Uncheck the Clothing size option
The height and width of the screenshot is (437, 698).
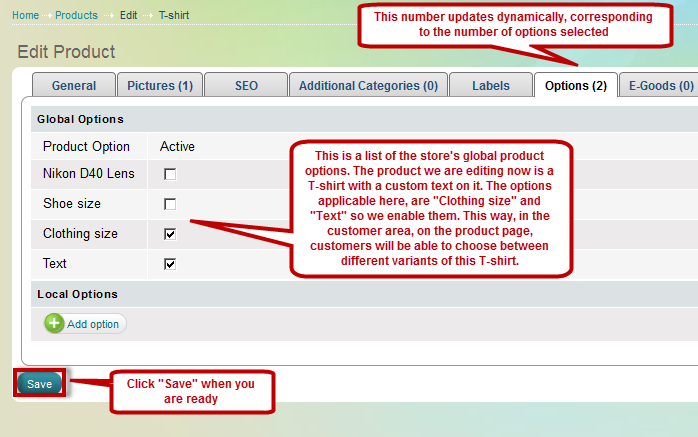pos(170,234)
